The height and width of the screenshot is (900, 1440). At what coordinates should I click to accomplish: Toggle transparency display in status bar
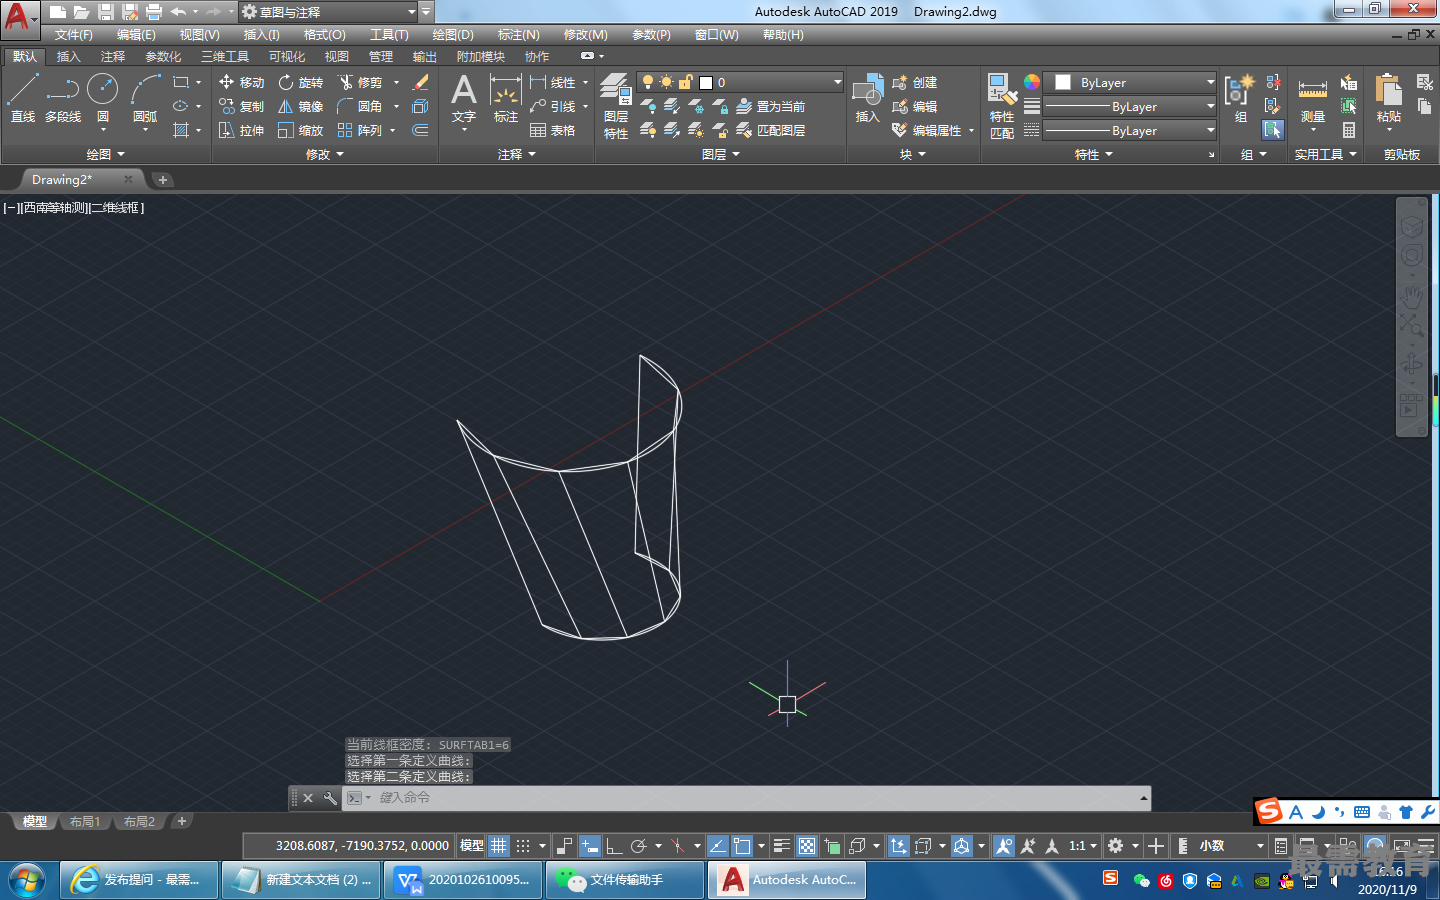tap(807, 846)
